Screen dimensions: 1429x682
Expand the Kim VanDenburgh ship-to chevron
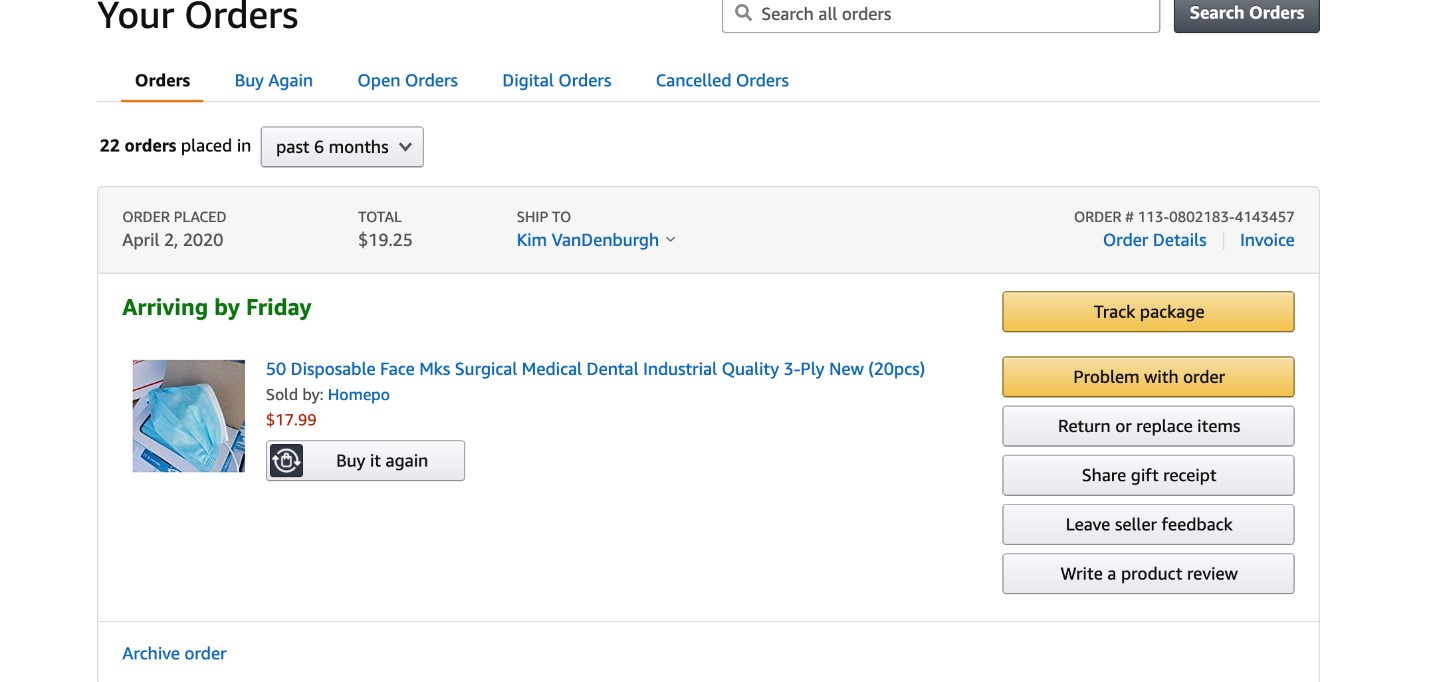[x=671, y=240]
